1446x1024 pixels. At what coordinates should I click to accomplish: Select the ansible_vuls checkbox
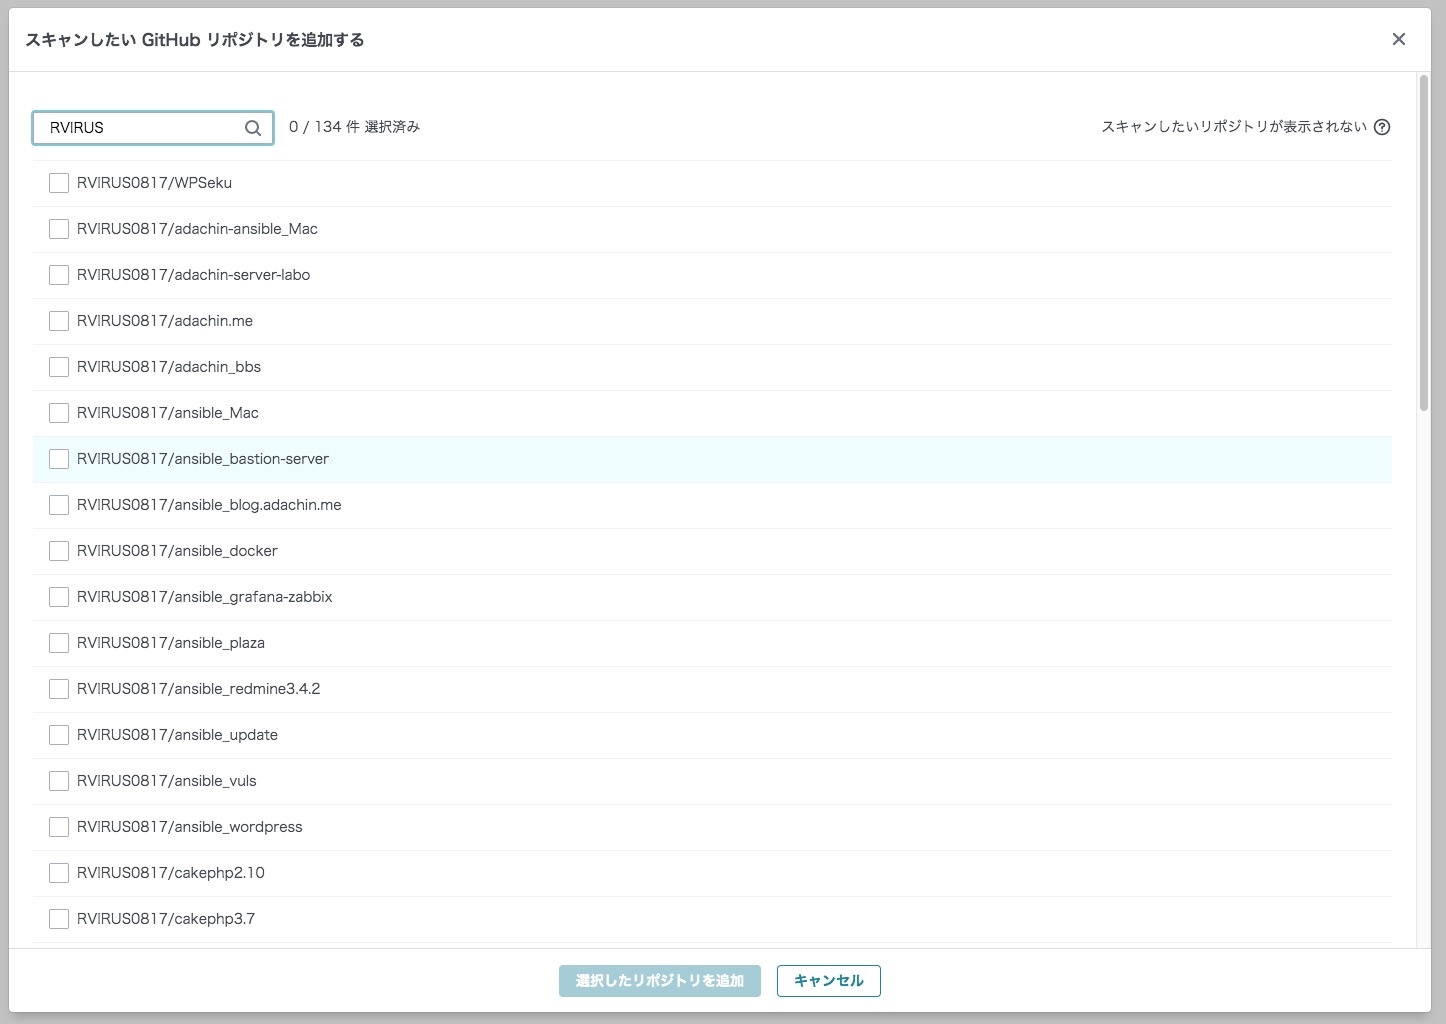click(59, 781)
